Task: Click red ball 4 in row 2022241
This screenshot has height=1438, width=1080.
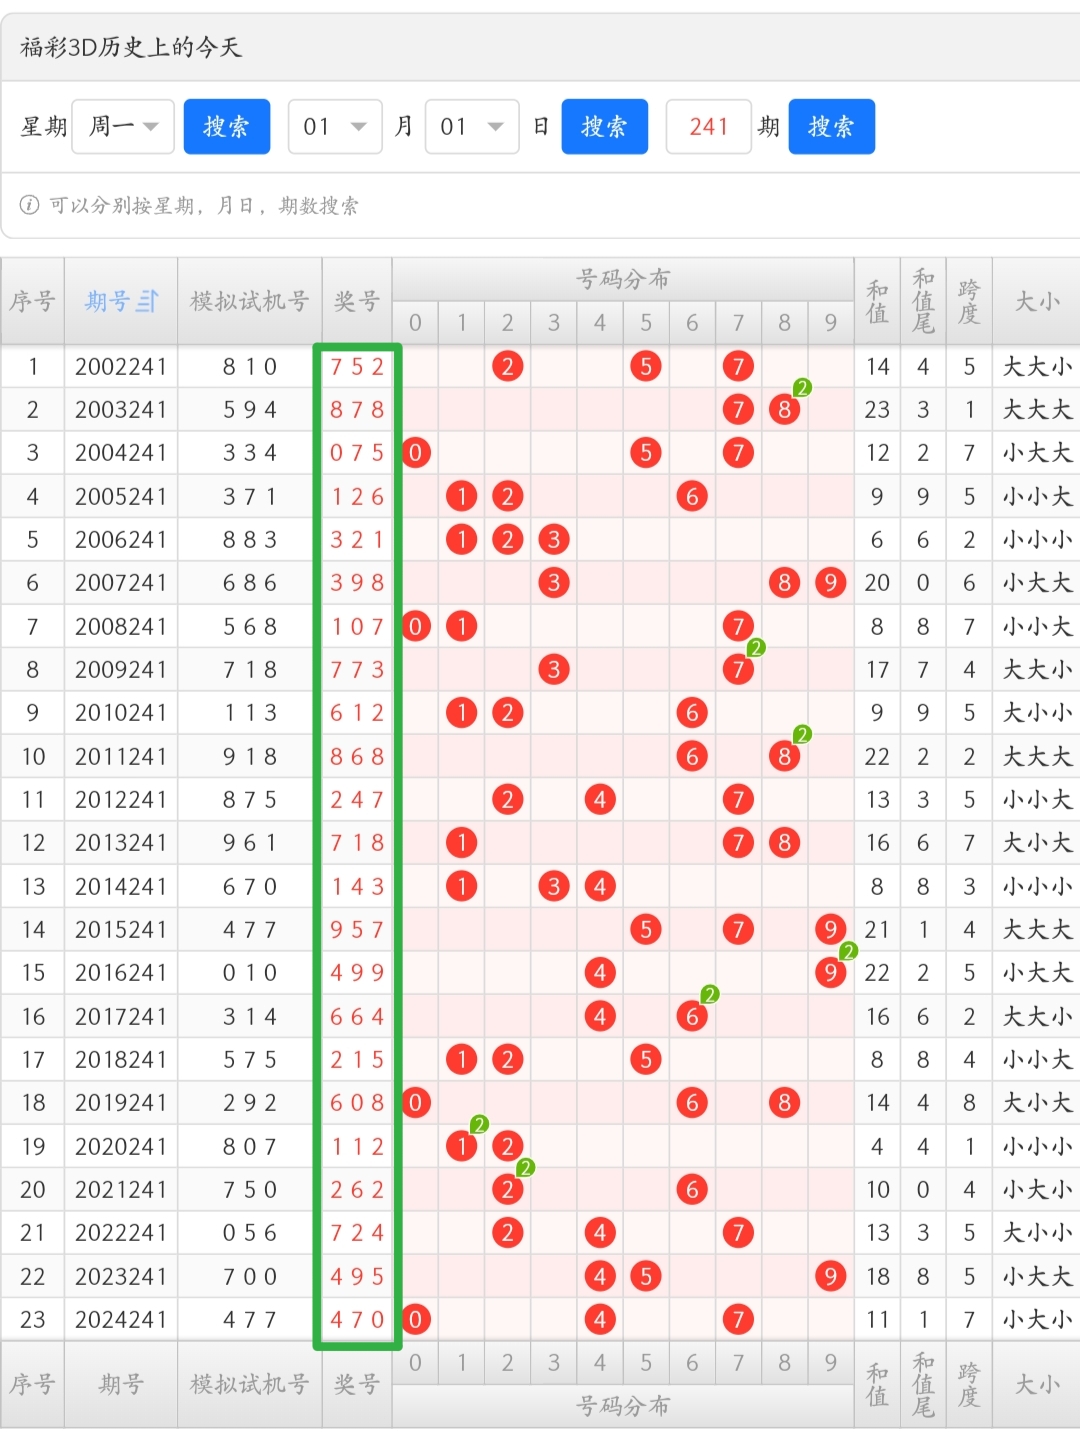Action: point(600,1233)
